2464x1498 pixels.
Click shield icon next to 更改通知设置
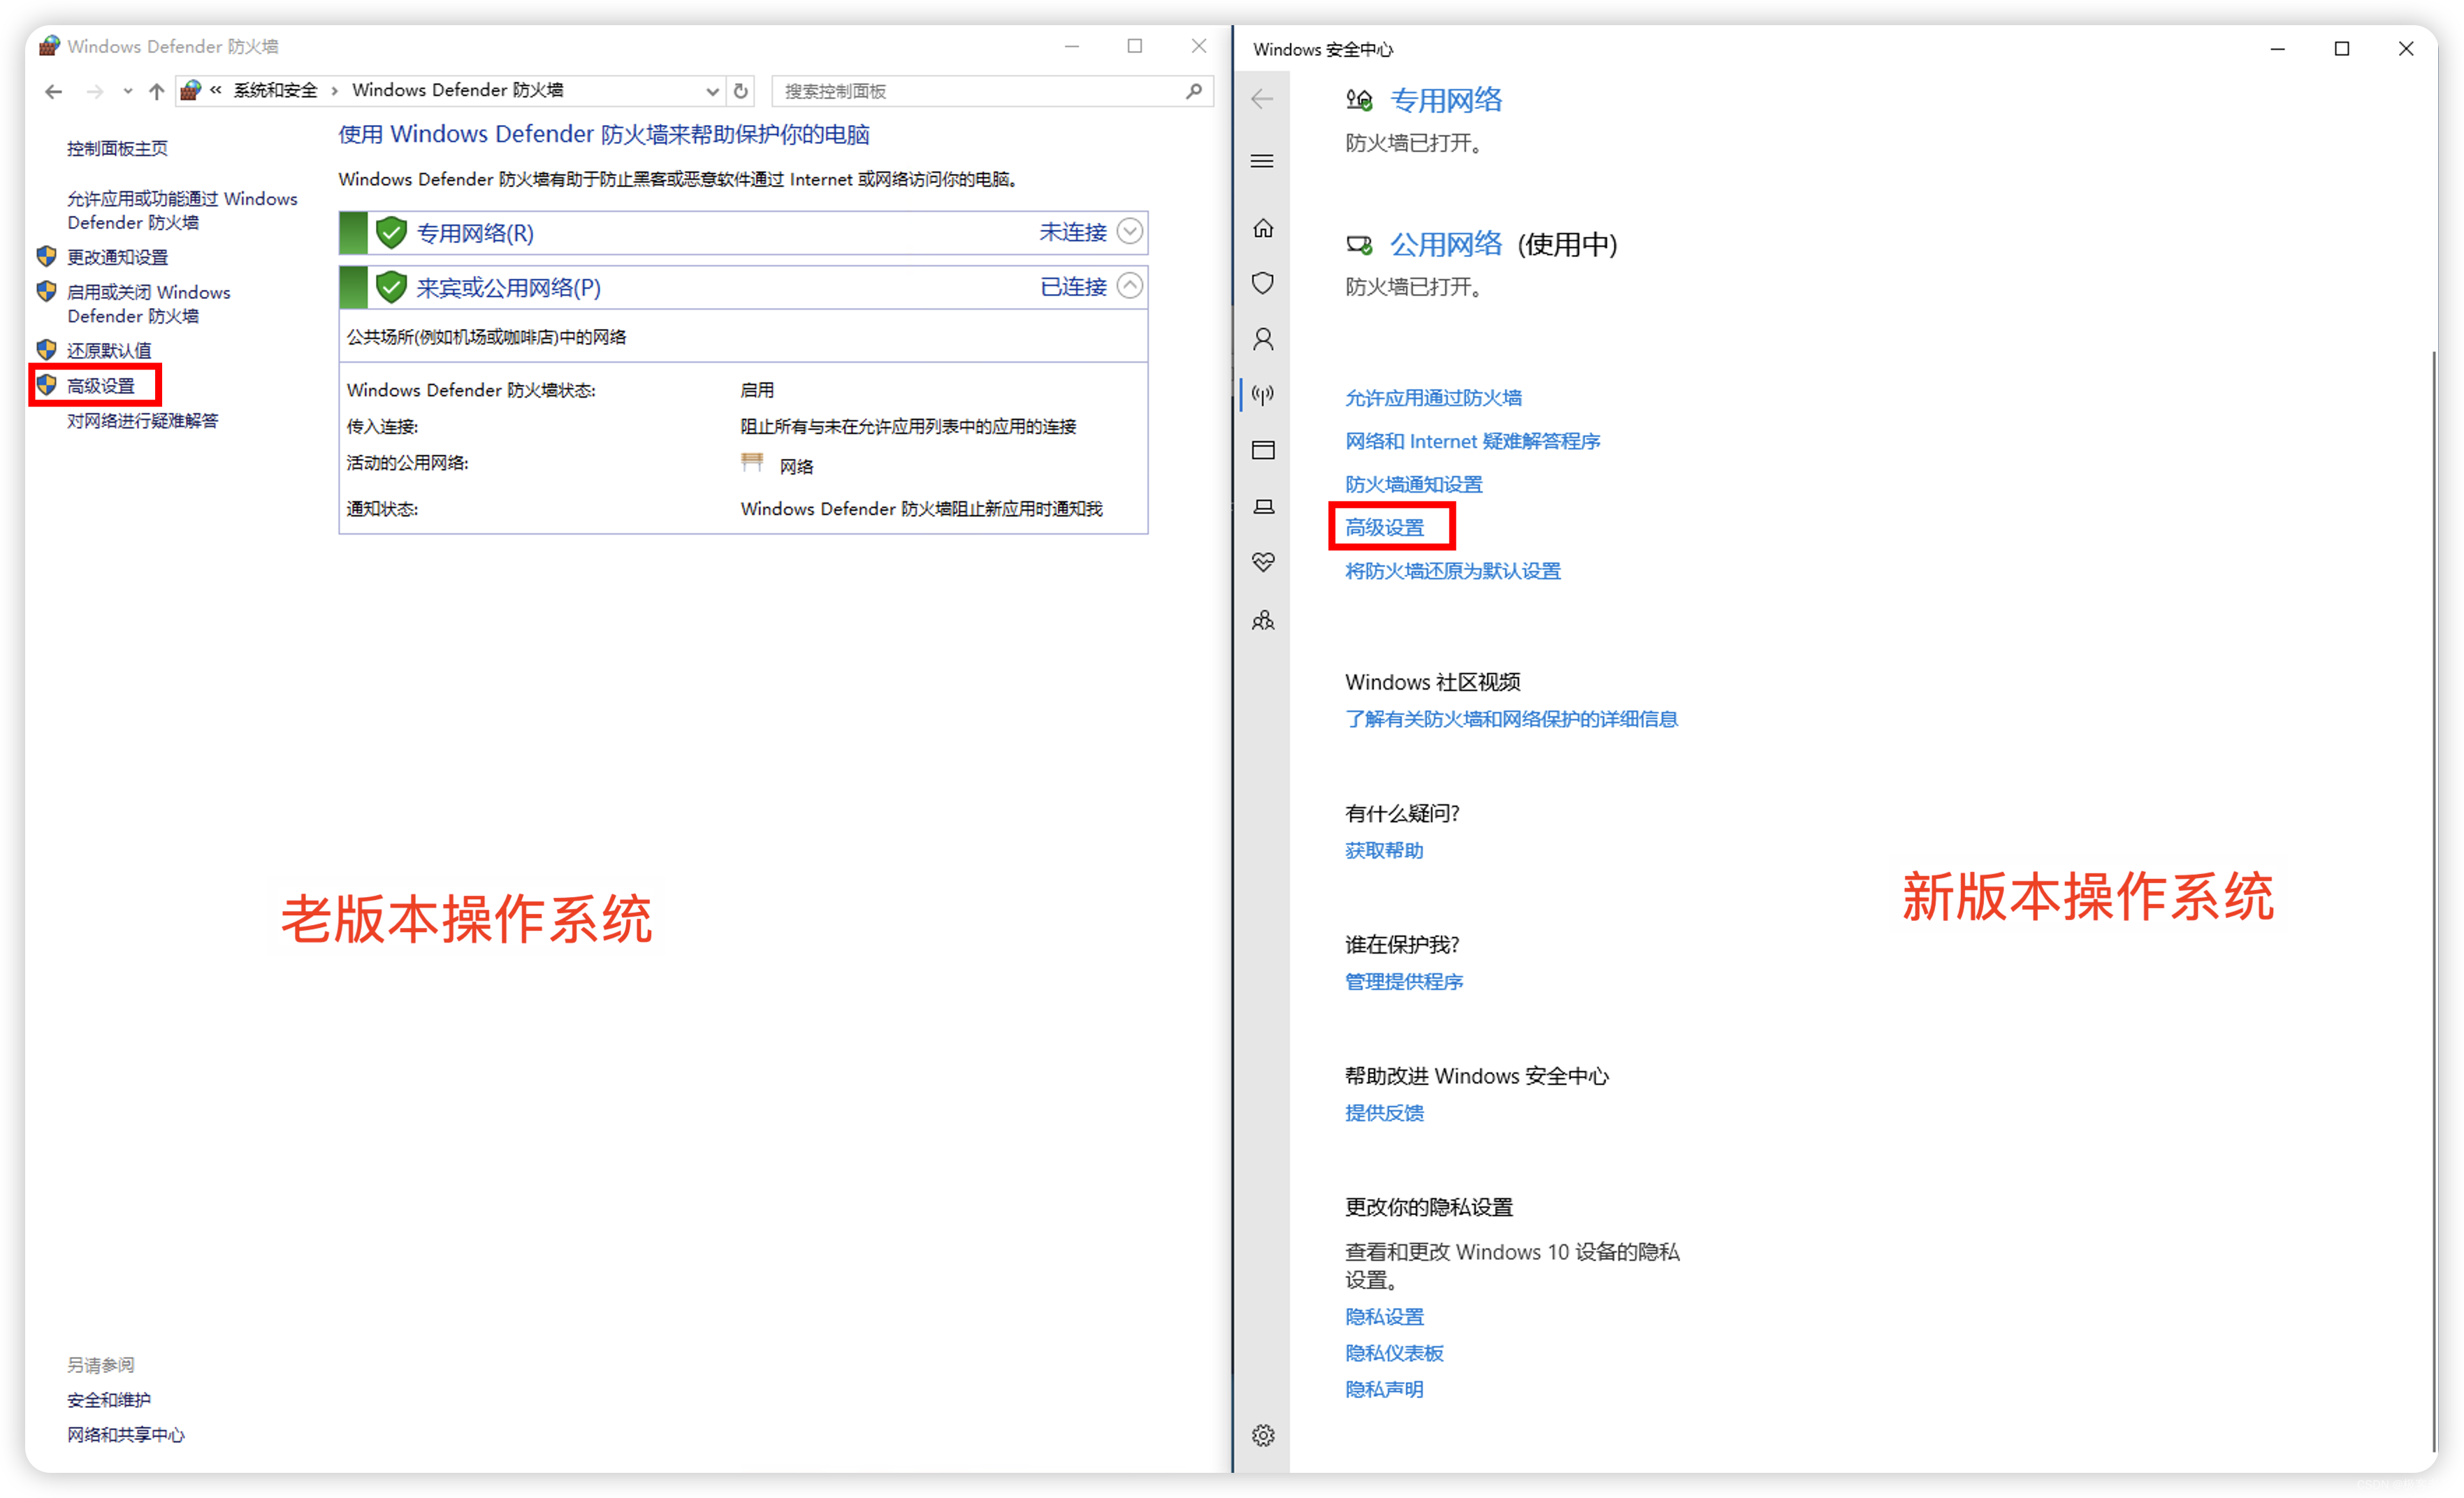tap(46, 256)
